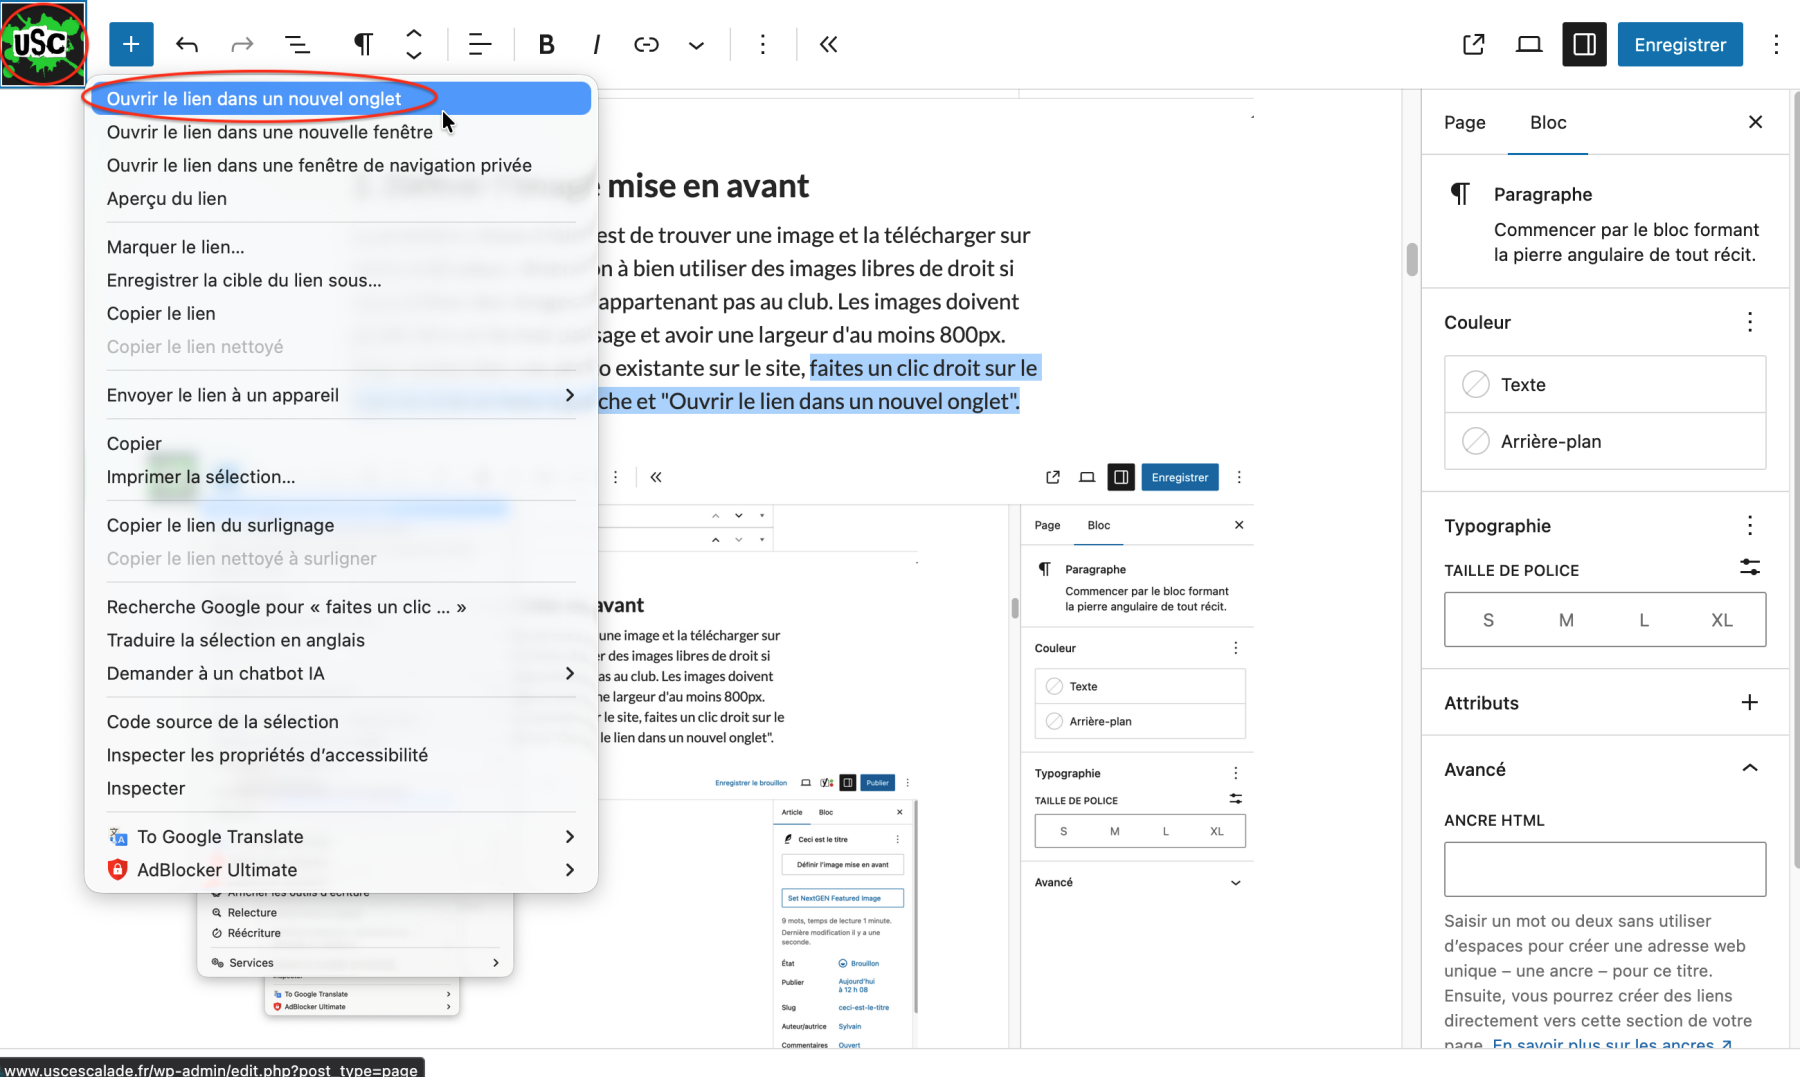Undo the last change
This screenshot has width=1800, height=1077.
187,44
